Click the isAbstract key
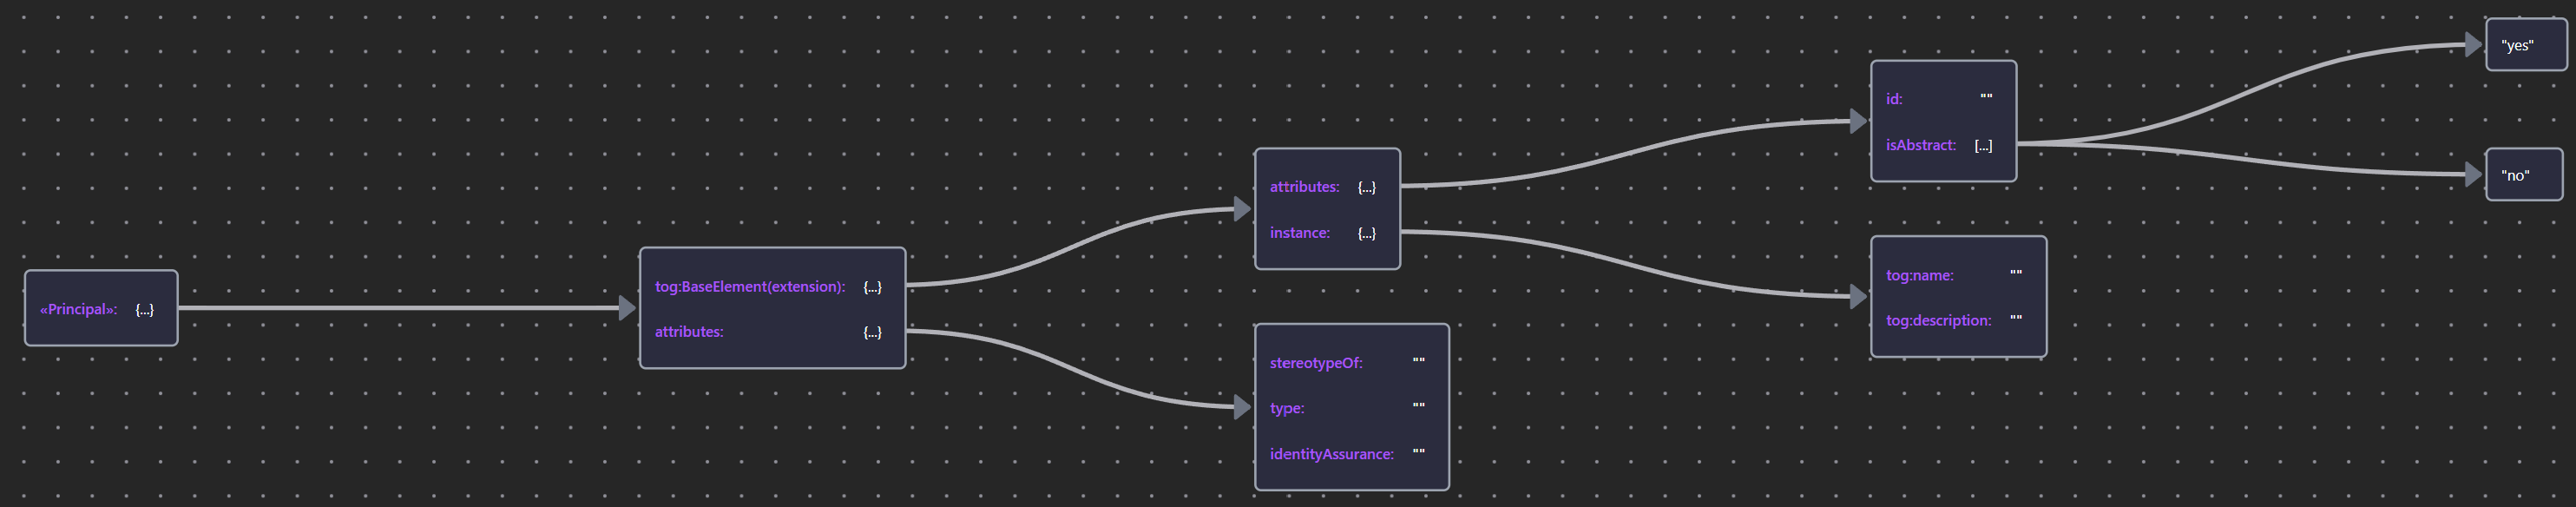Screen dimensions: 2576x507 (x=1921, y=145)
